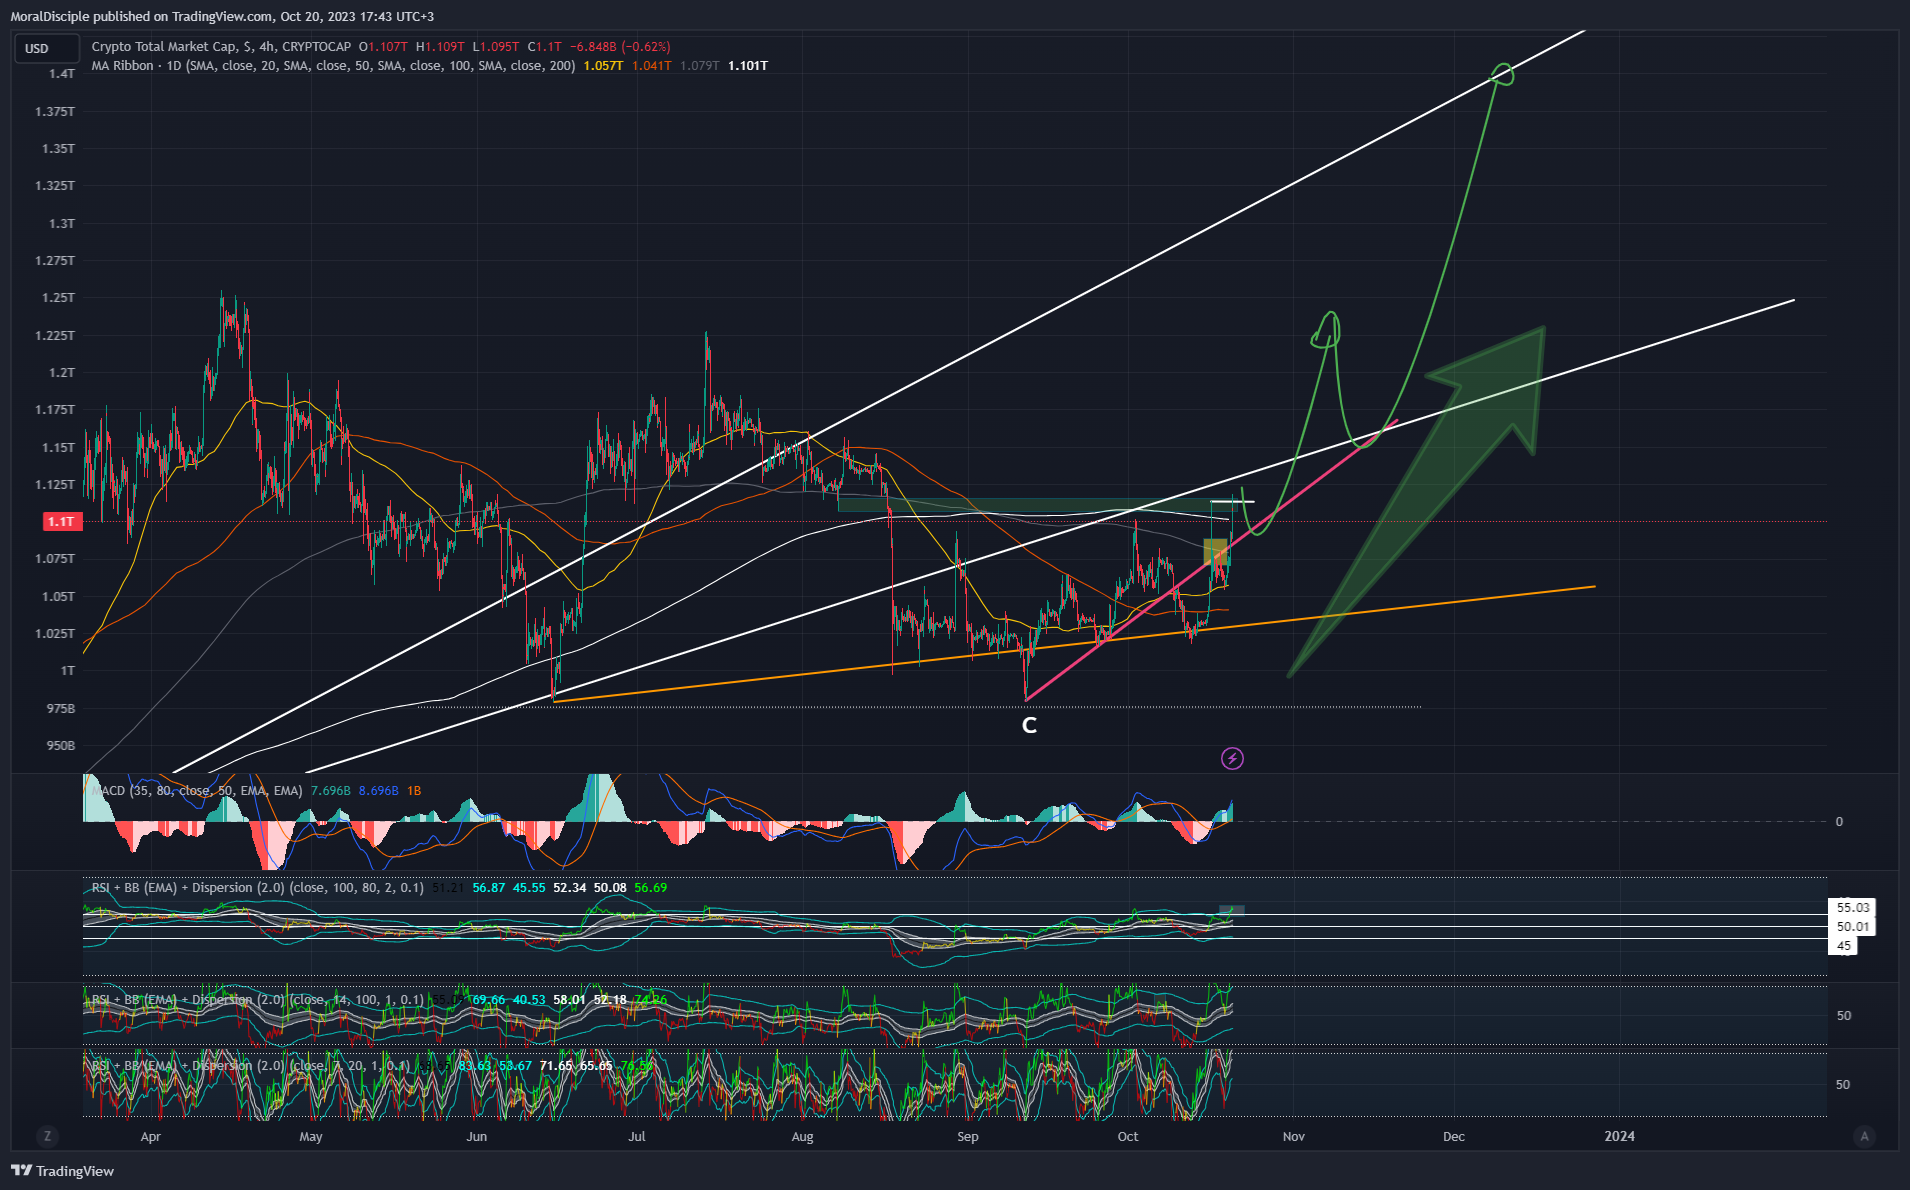Click the 1.25T price axis label
The image size is (1910, 1190).
point(58,298)
